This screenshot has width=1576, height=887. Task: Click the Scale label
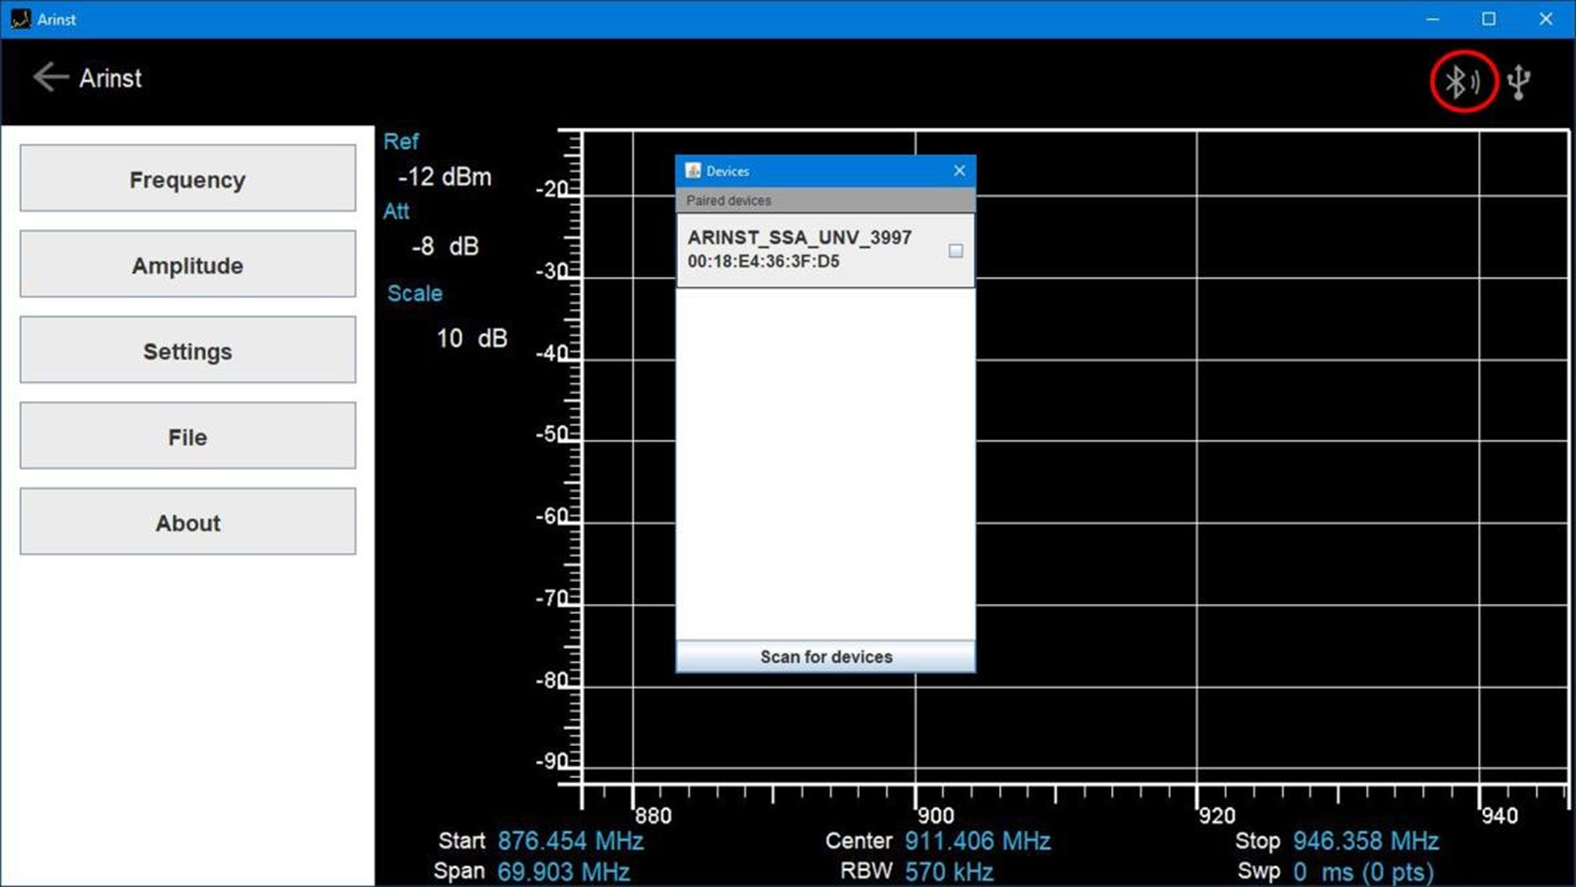415,293
